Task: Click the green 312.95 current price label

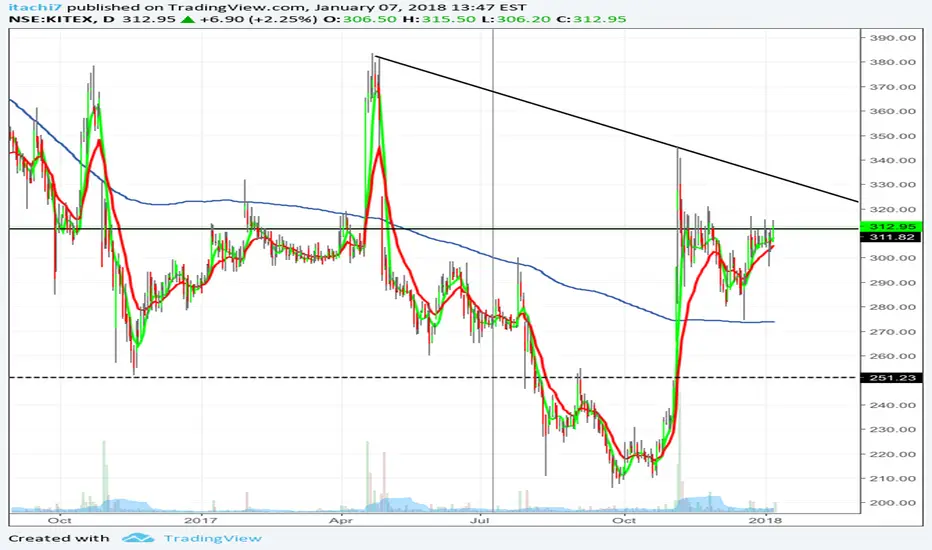Action: click(x=892, y=227)
